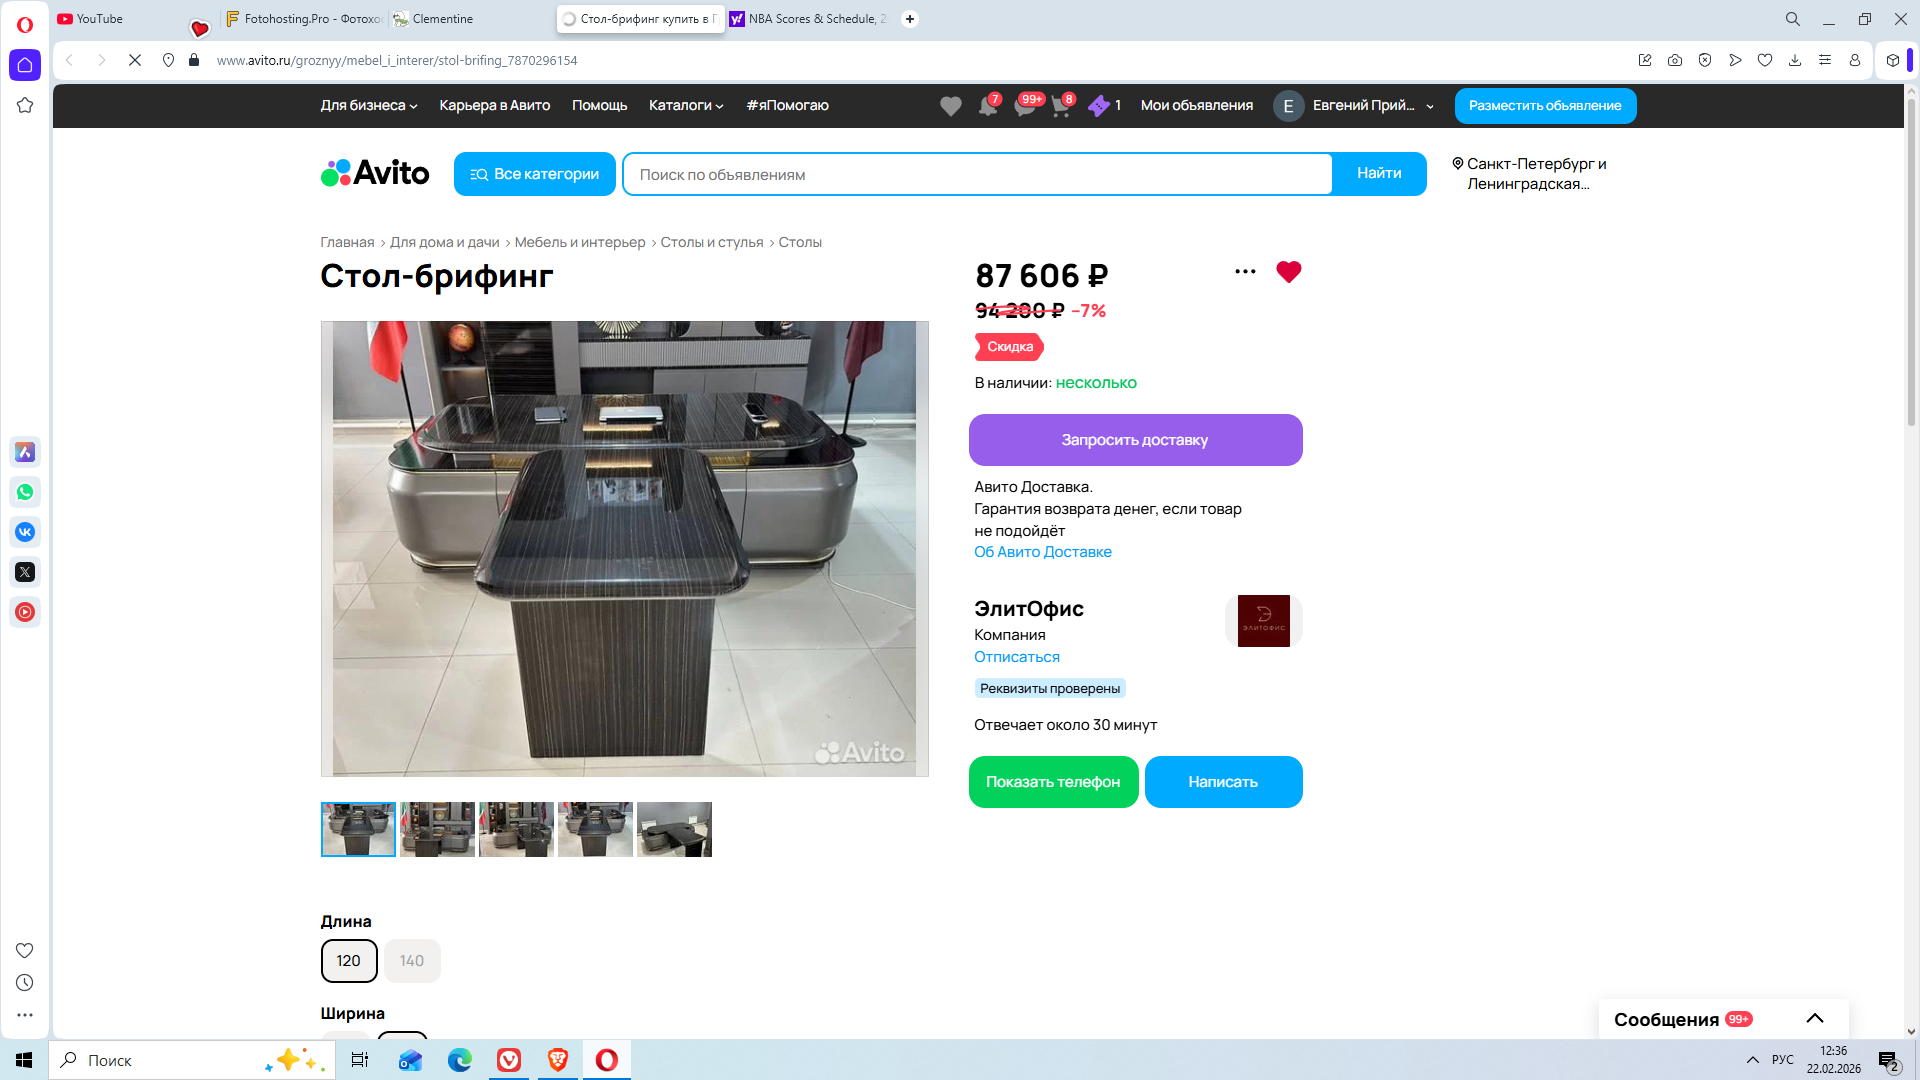Click the "Поиск по объявлениям" search field

[977, 175]
